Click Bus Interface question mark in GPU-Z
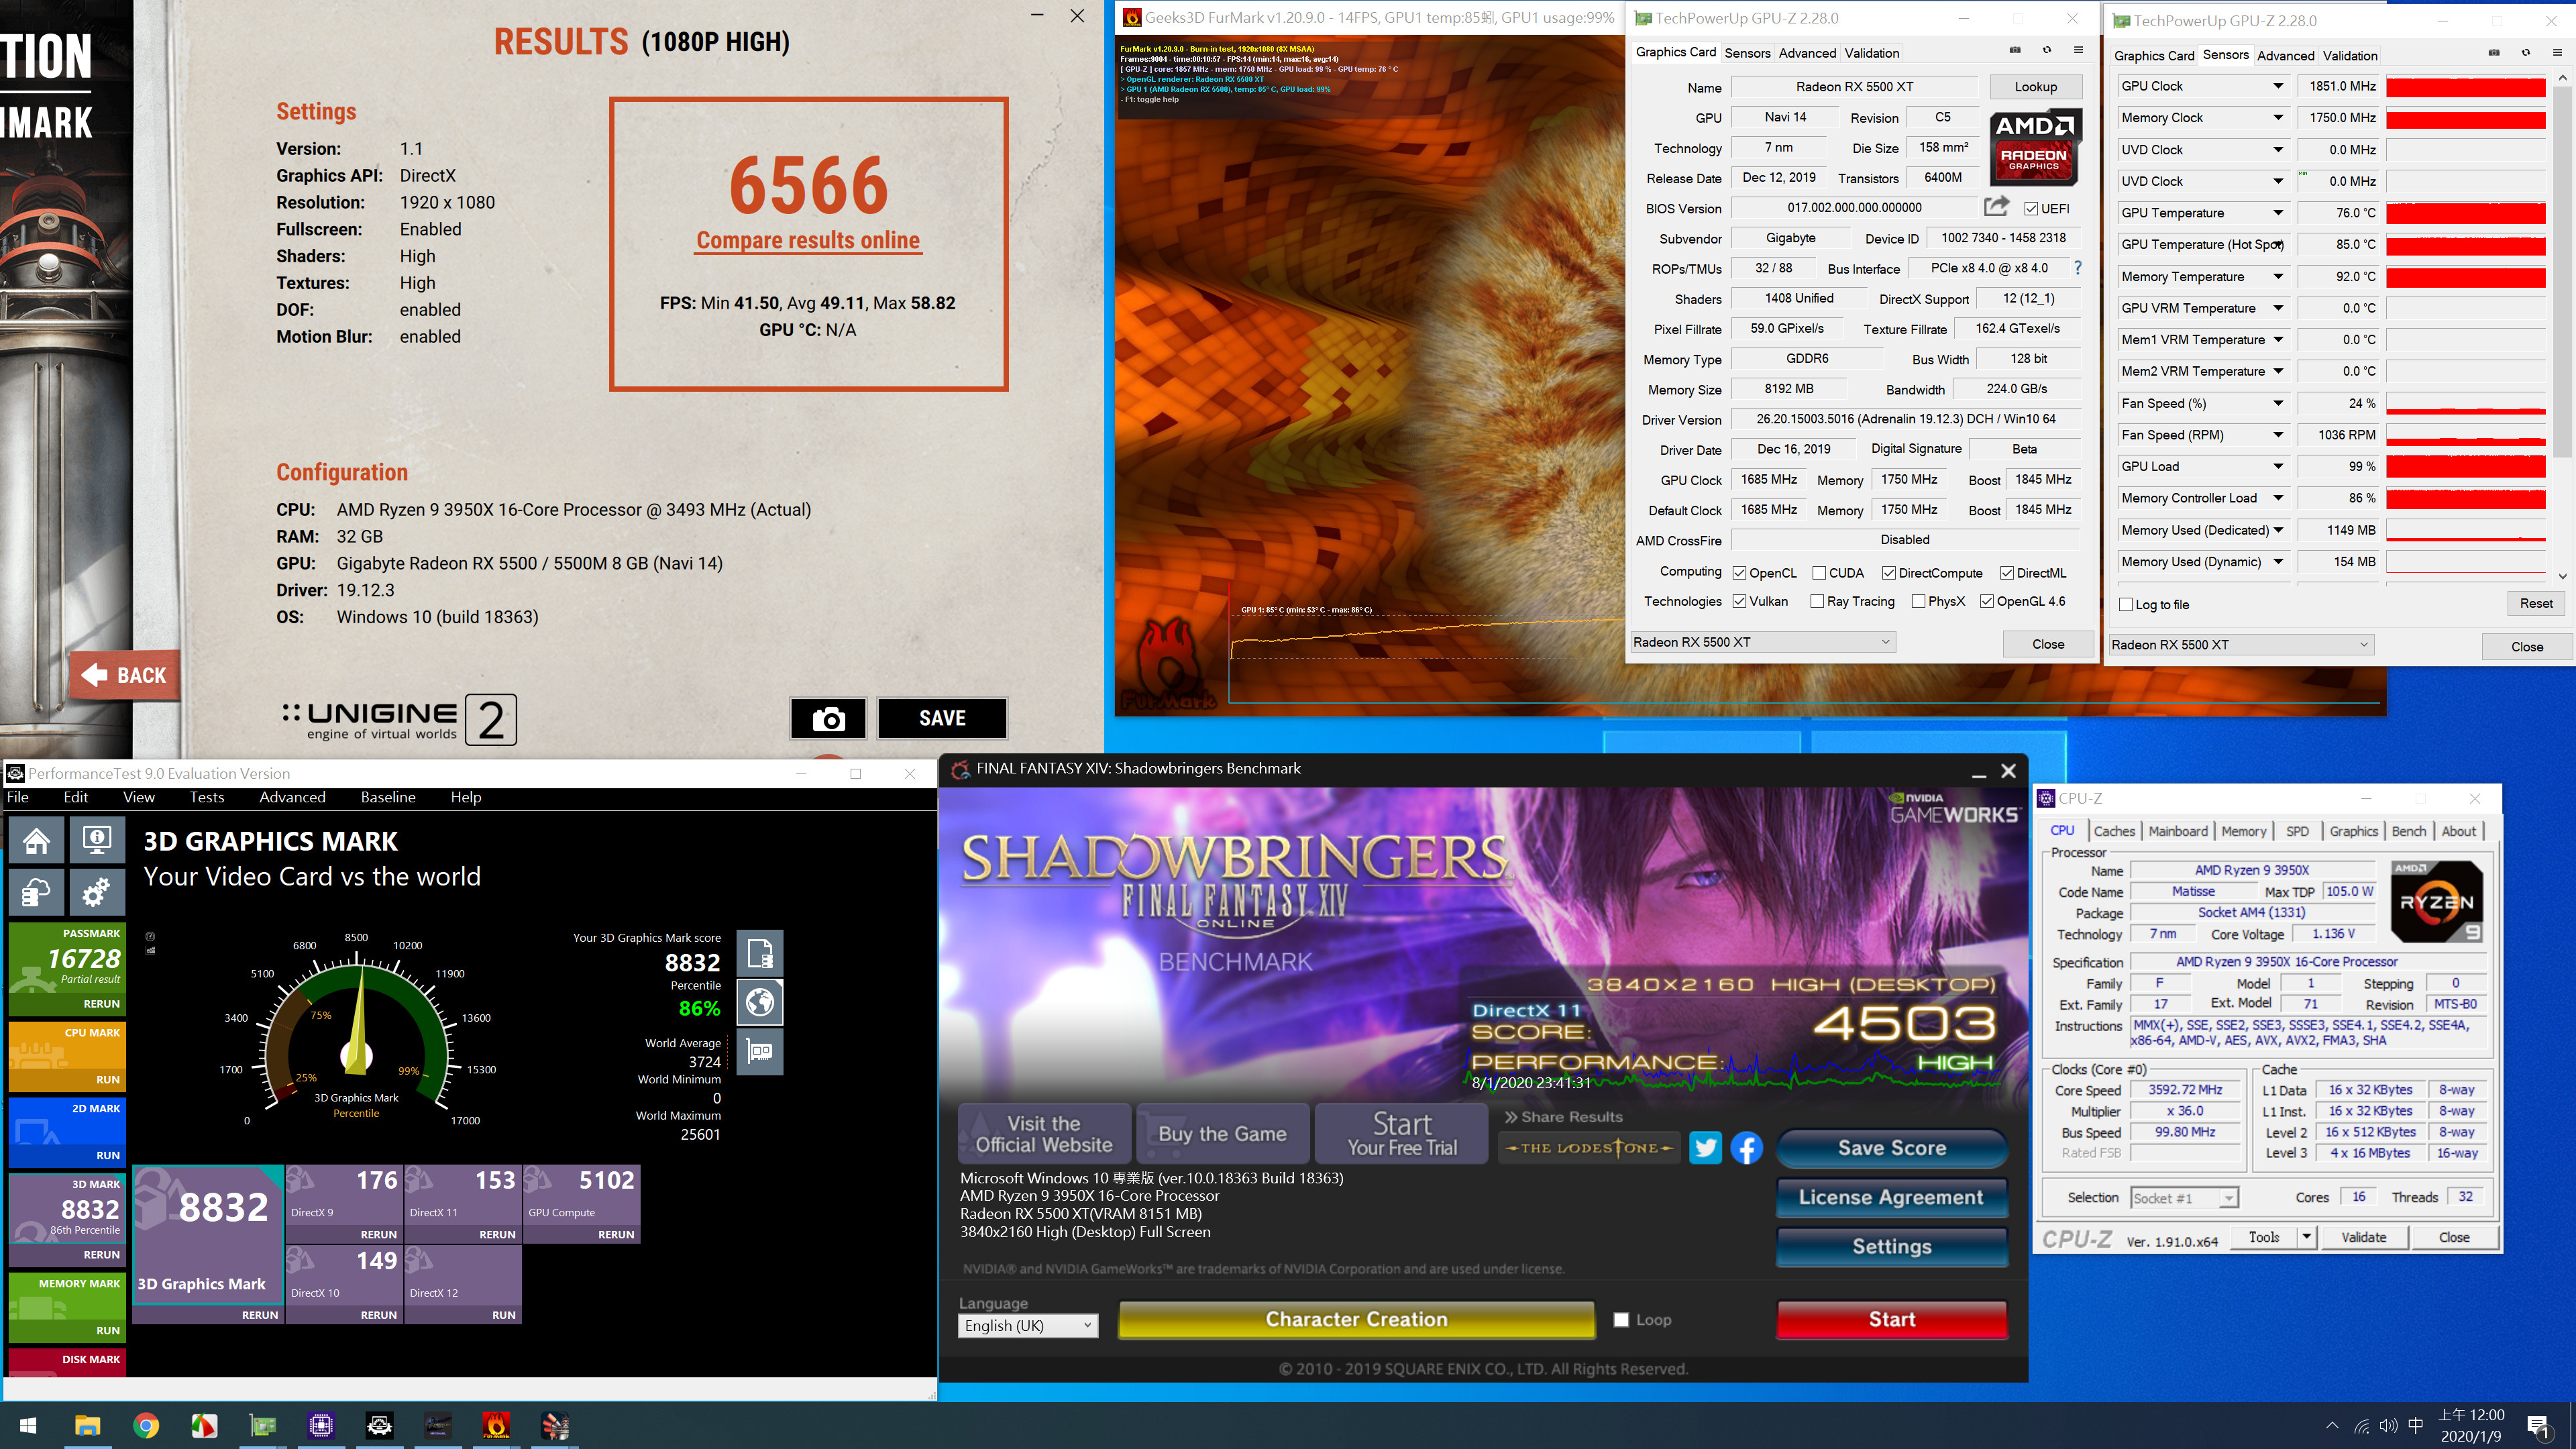This screenshot has height=1449, width=2576. [2078, 267]
